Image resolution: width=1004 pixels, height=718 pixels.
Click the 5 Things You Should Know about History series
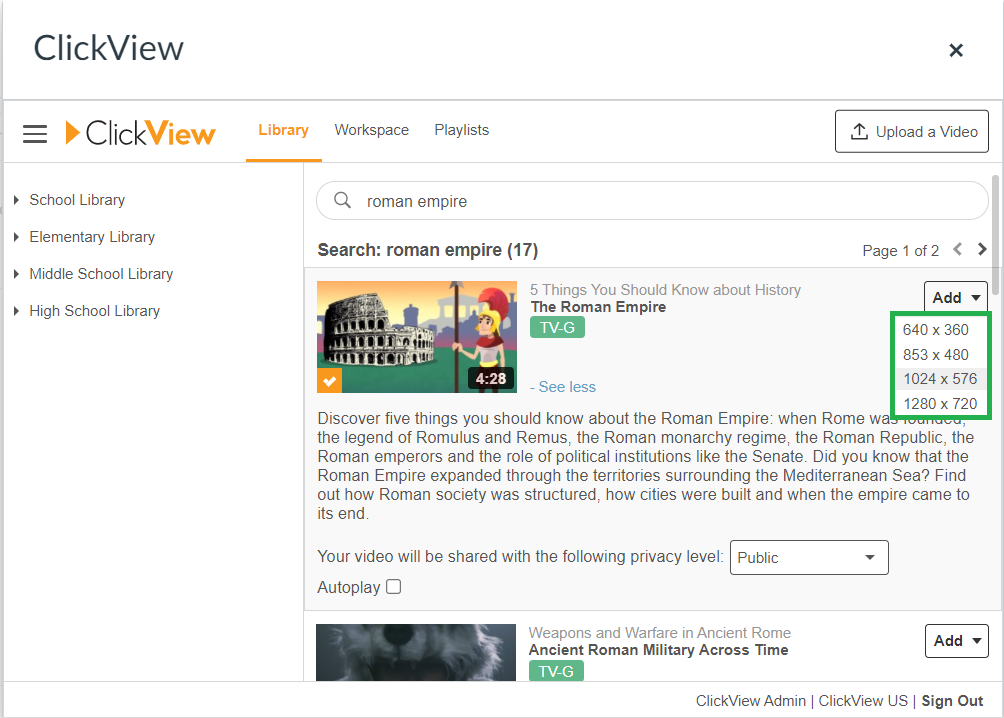click(x=665, y=290)
